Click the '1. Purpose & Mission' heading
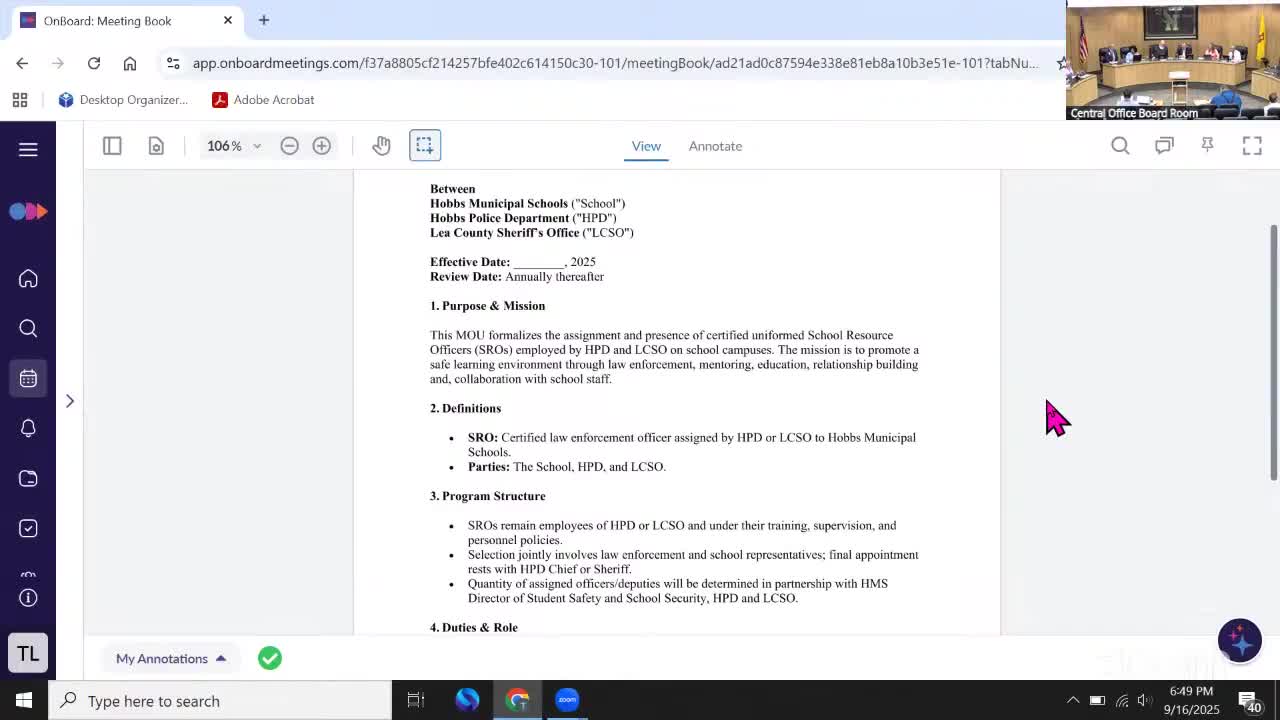The width and height of the screenshot is (1280, 720). click(487, 306)
